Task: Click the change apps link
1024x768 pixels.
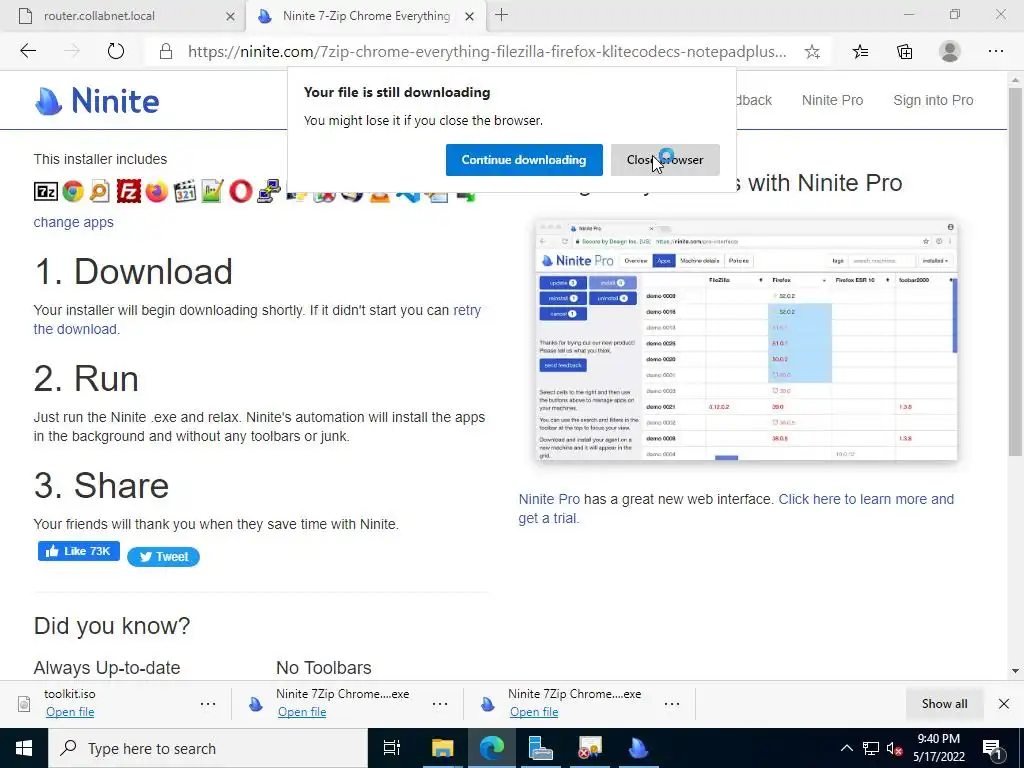Action: [73, 222]
